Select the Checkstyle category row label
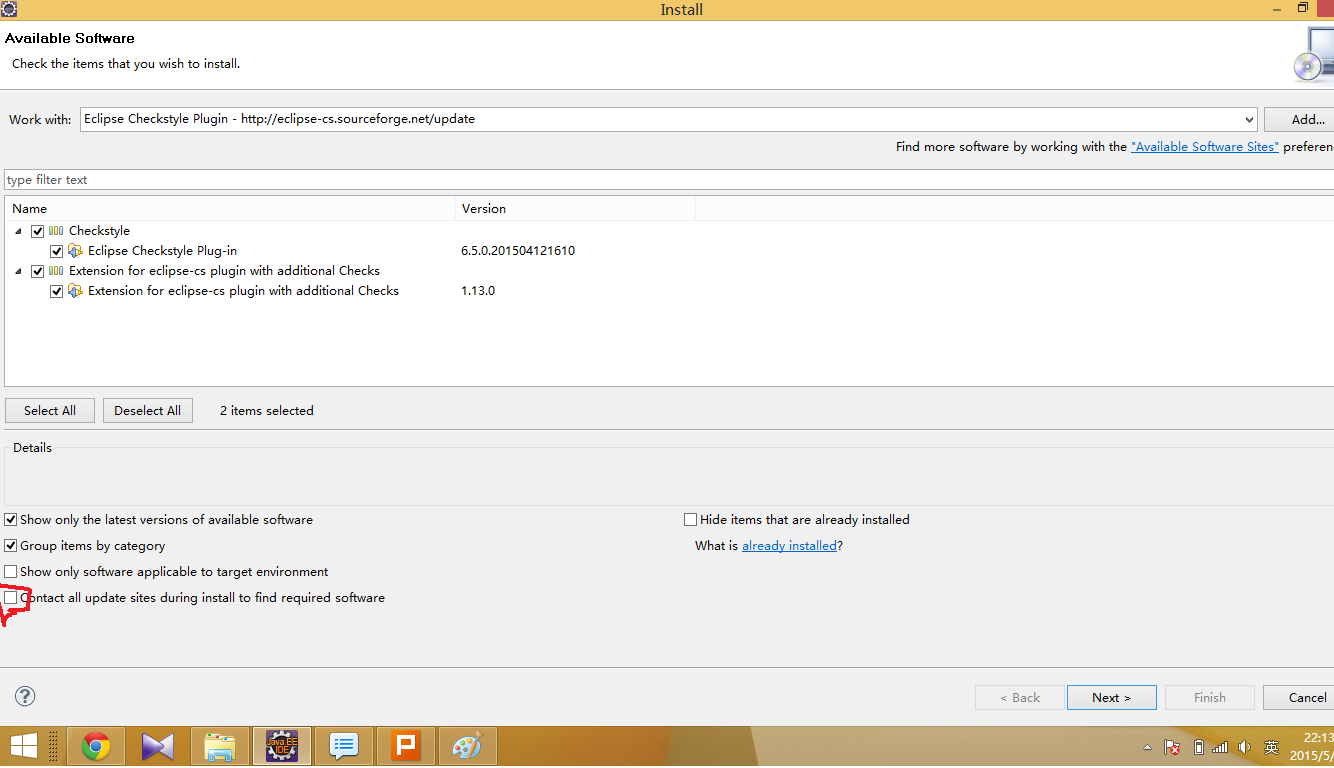Image resolution: width=1334 pixels, height=768 pixels. point(99,231)
